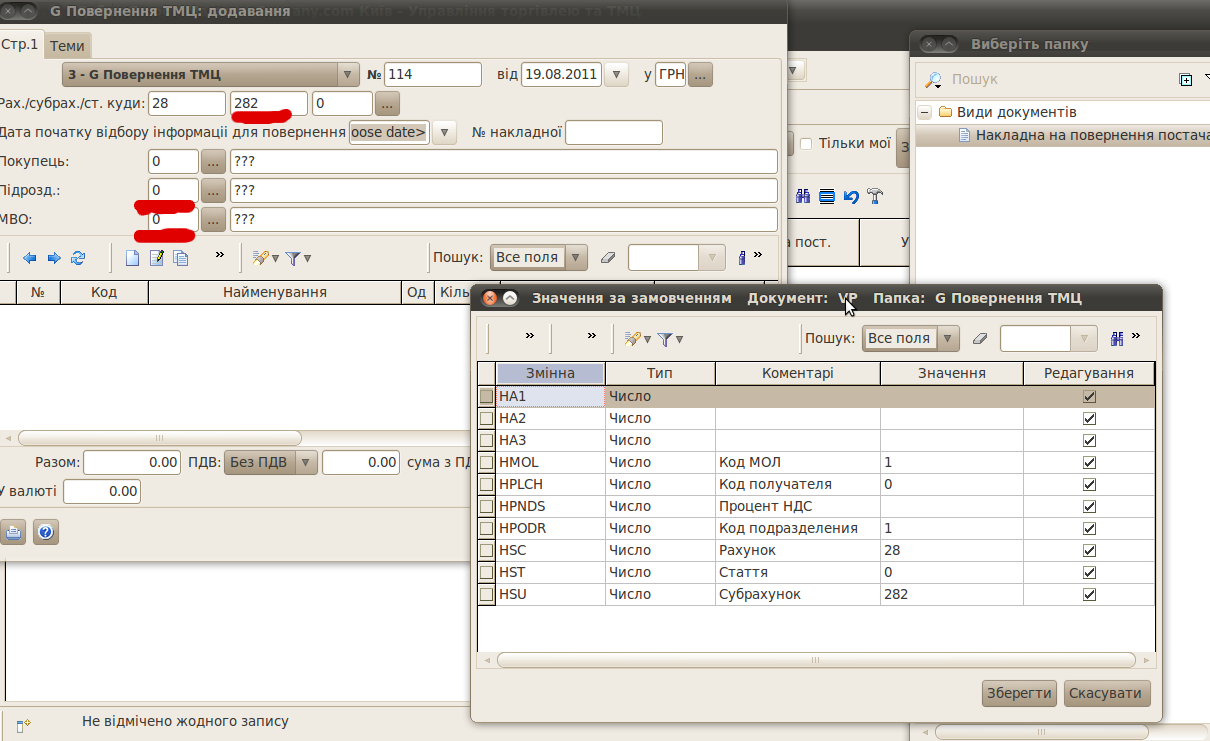Toggle the Редагування checkbox for HPLCH

click(x=1089, y=484)
